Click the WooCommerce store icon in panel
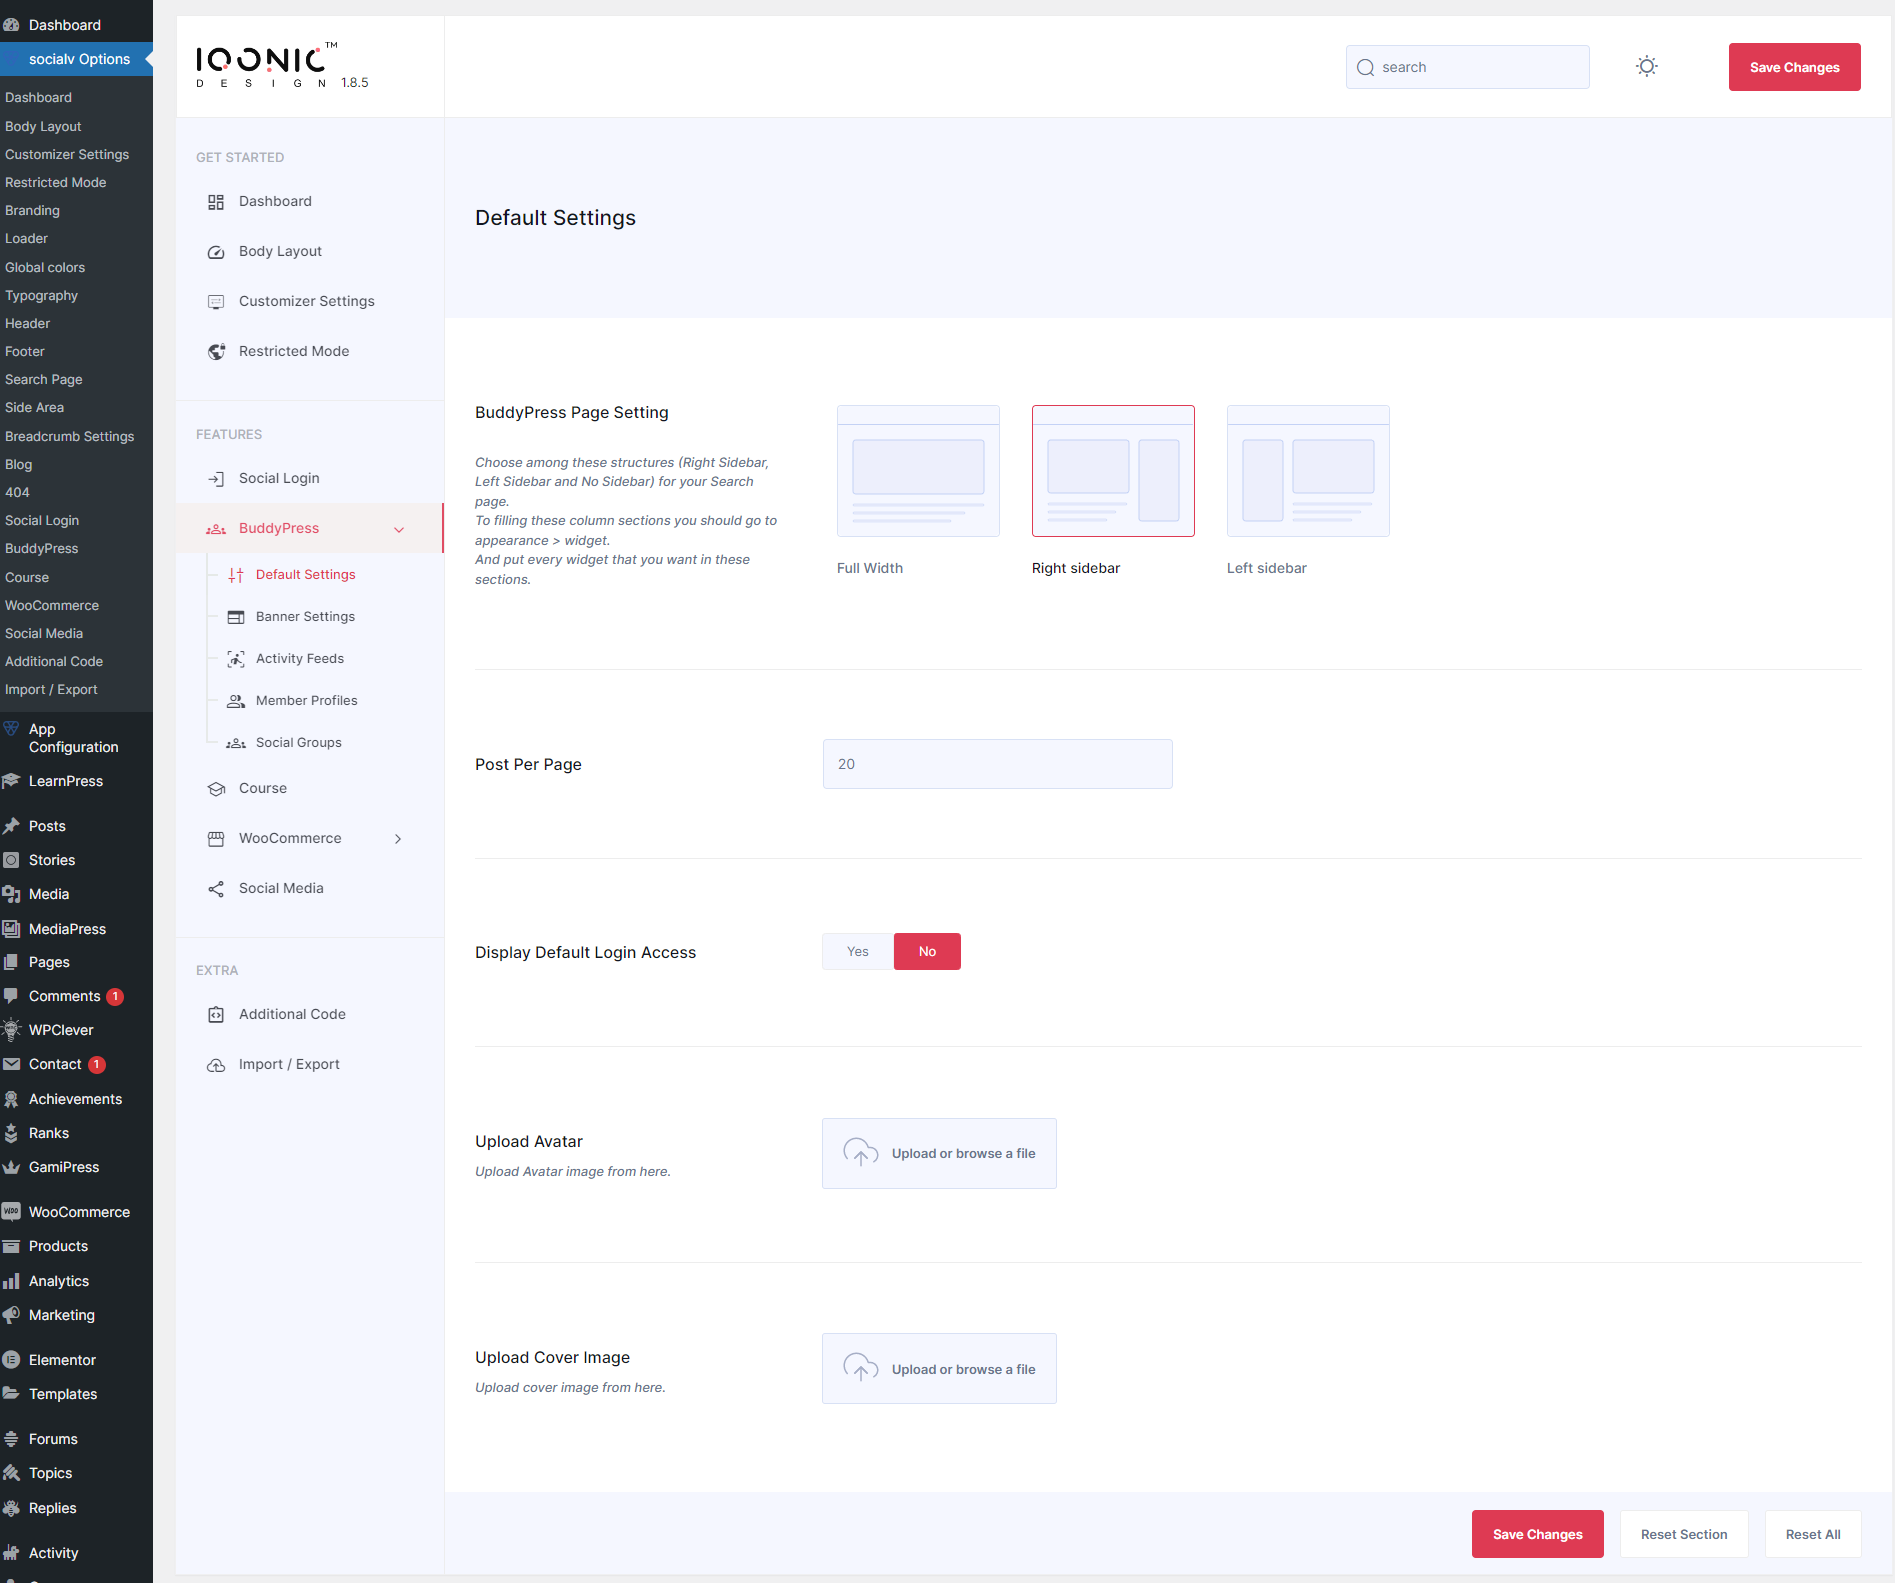1895x1583 pixels. point(216,839)
